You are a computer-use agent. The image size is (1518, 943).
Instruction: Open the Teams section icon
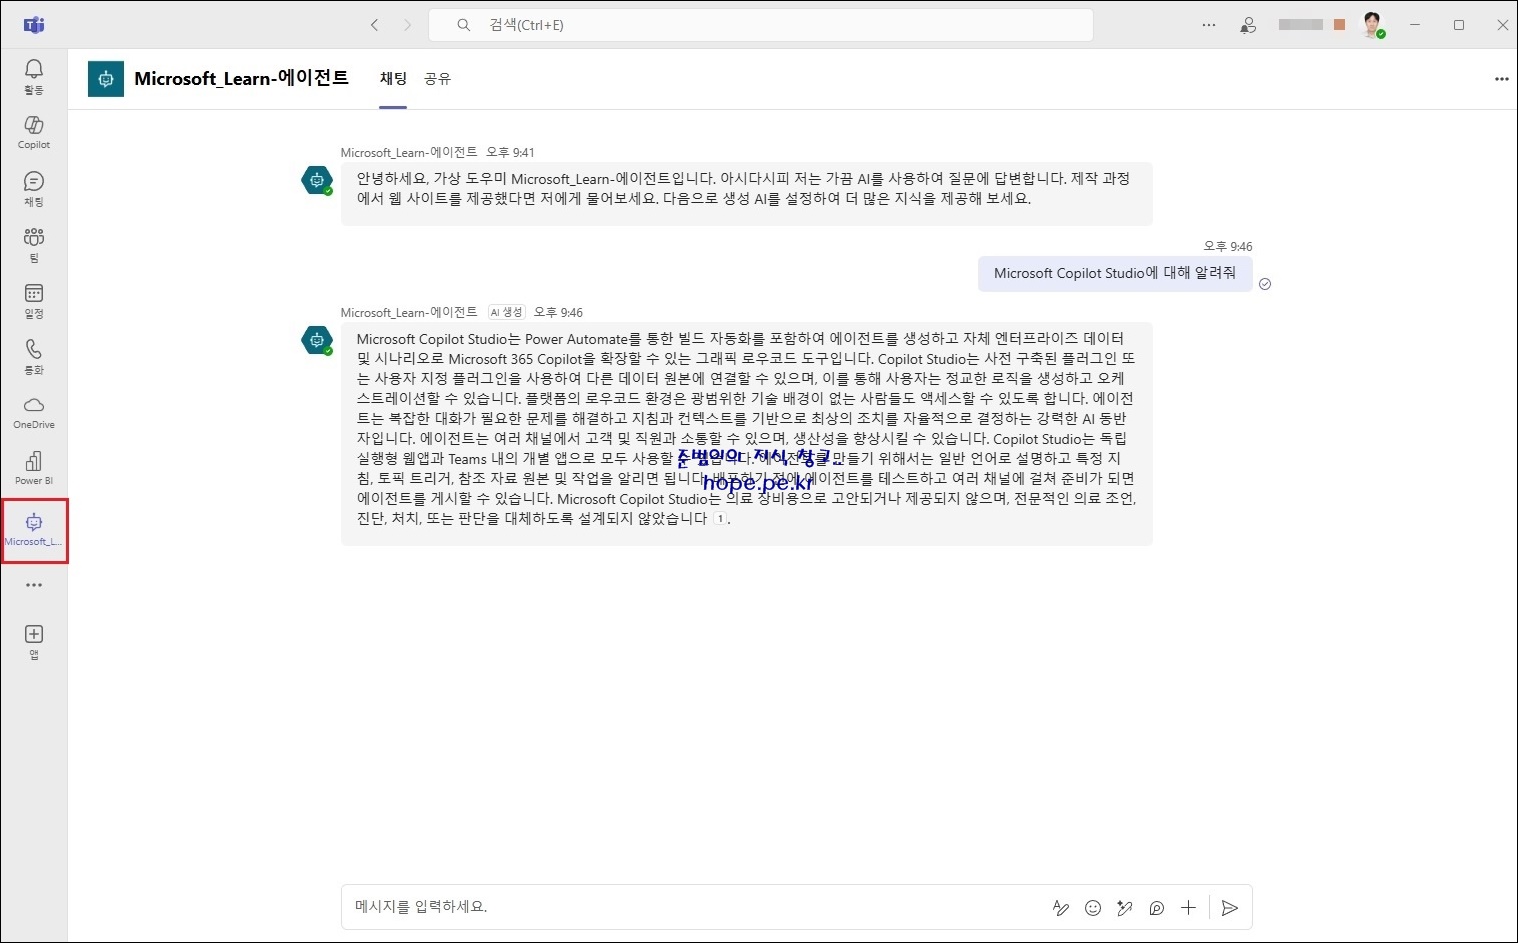coord(34,244)
